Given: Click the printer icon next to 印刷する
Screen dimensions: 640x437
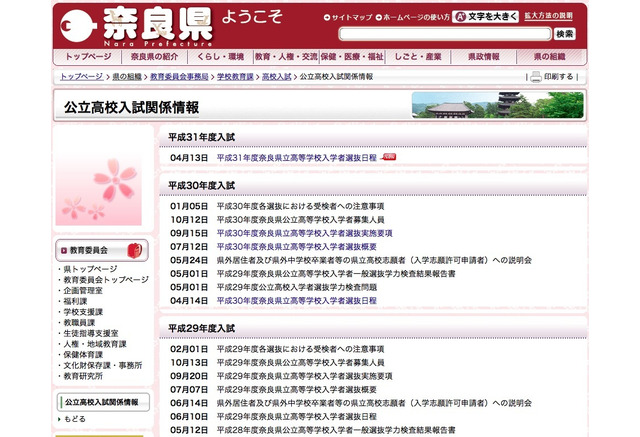Looking at the screenshot, I should click(536, 77).
